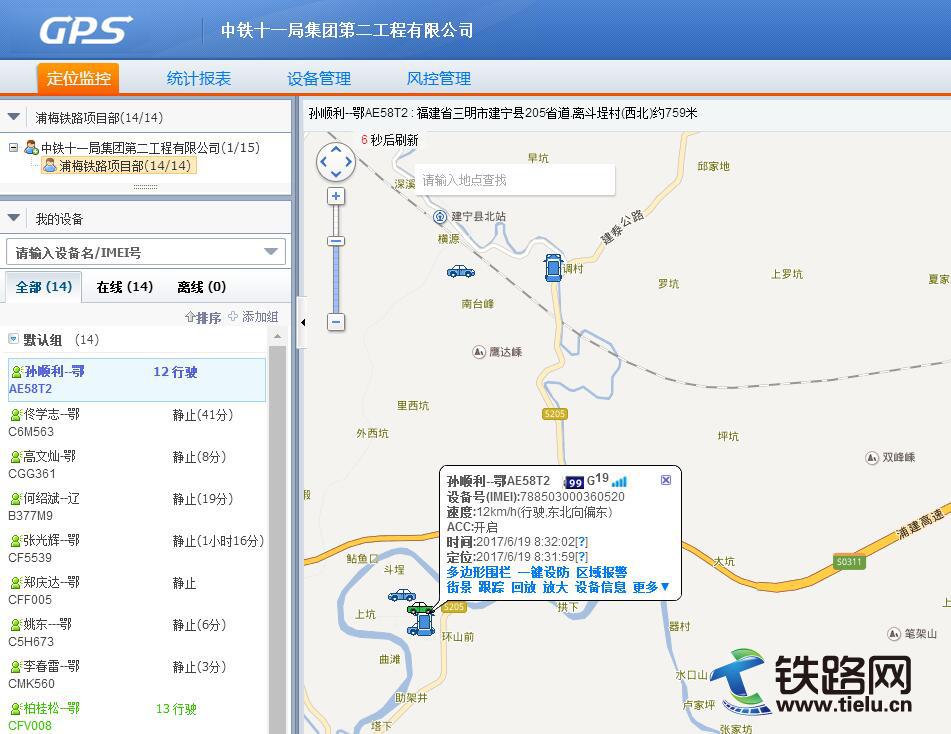Select device 李春雷--鄂 CMK560
Viewport: 951px width, 734px height.
(137, 675)
